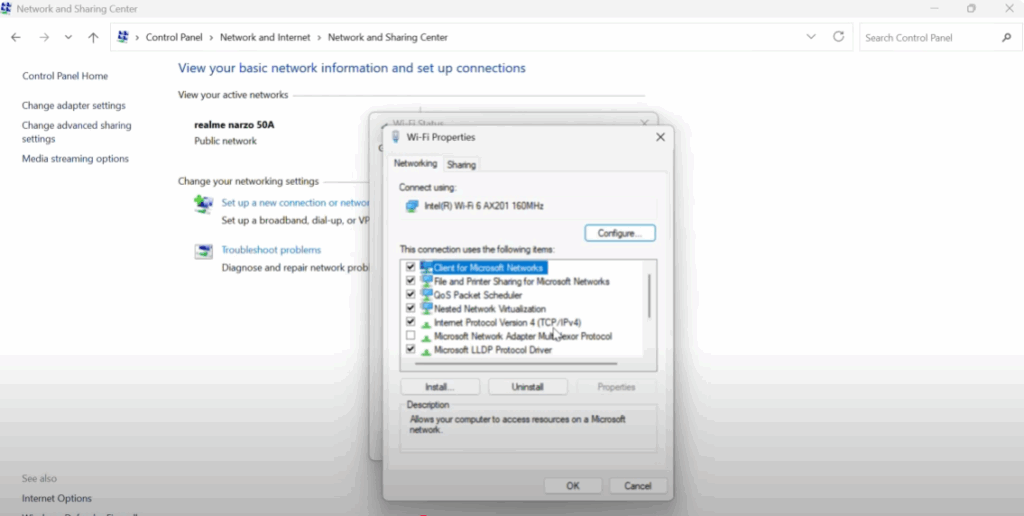Open recent locations dropdown chevron
1024x516 pixels.
(x=68, y=38)
